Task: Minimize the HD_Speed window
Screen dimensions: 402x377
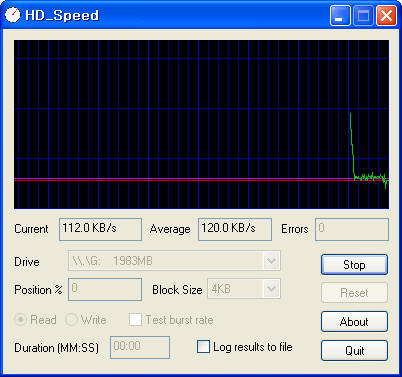Action: [340, 15]
